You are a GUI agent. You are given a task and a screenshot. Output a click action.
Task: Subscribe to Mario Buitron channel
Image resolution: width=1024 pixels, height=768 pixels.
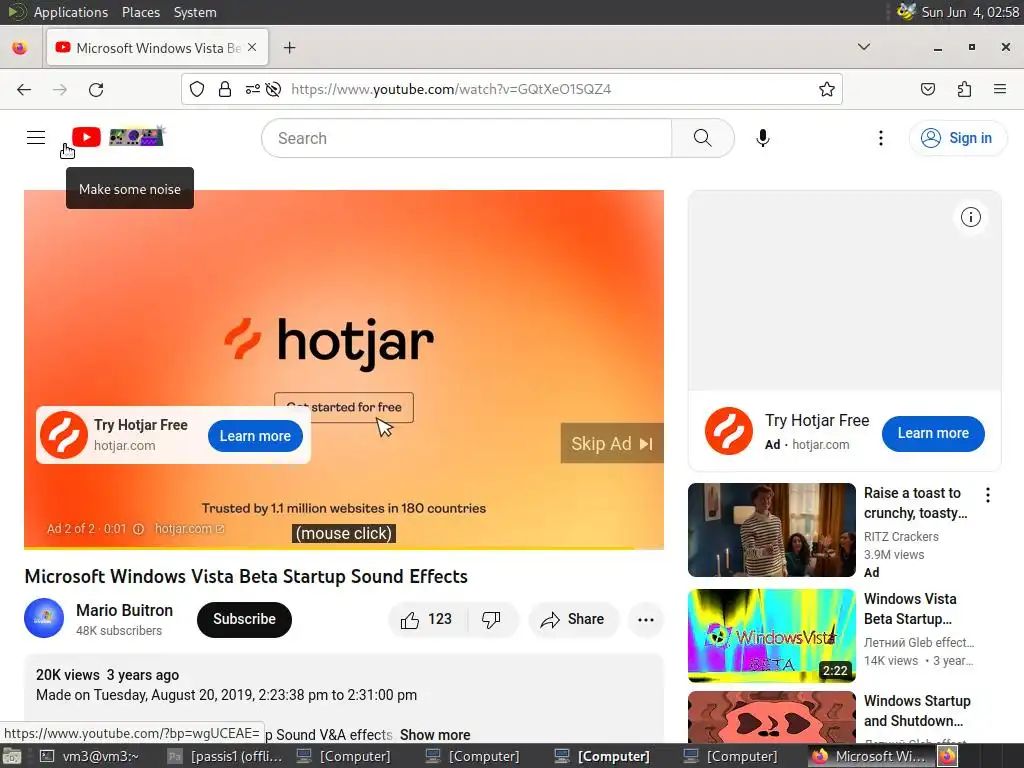(x=244, y=619)
